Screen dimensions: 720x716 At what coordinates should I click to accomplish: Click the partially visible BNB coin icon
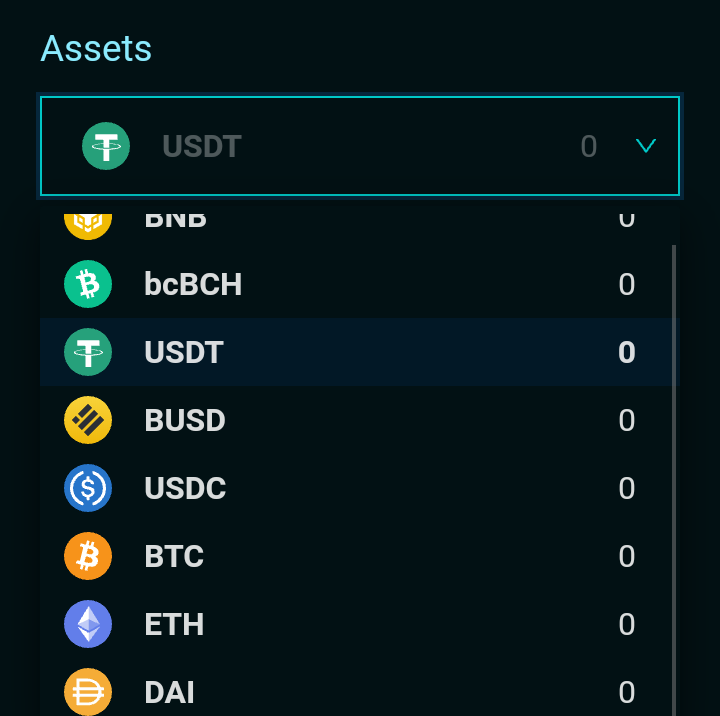click(x=88, y=227)
